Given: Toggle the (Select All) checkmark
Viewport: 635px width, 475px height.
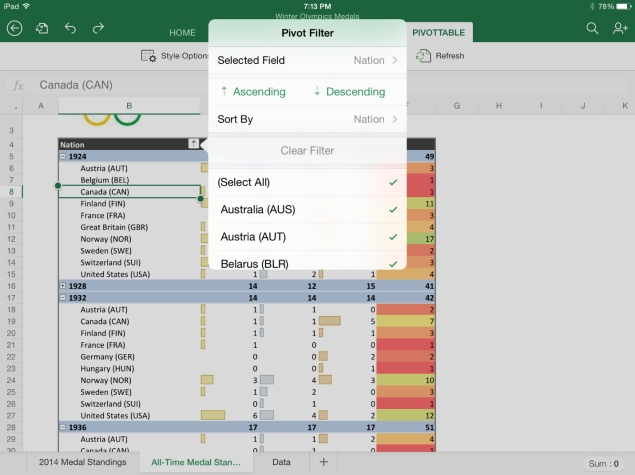Looking at the screenshot, I should [307, 182].
